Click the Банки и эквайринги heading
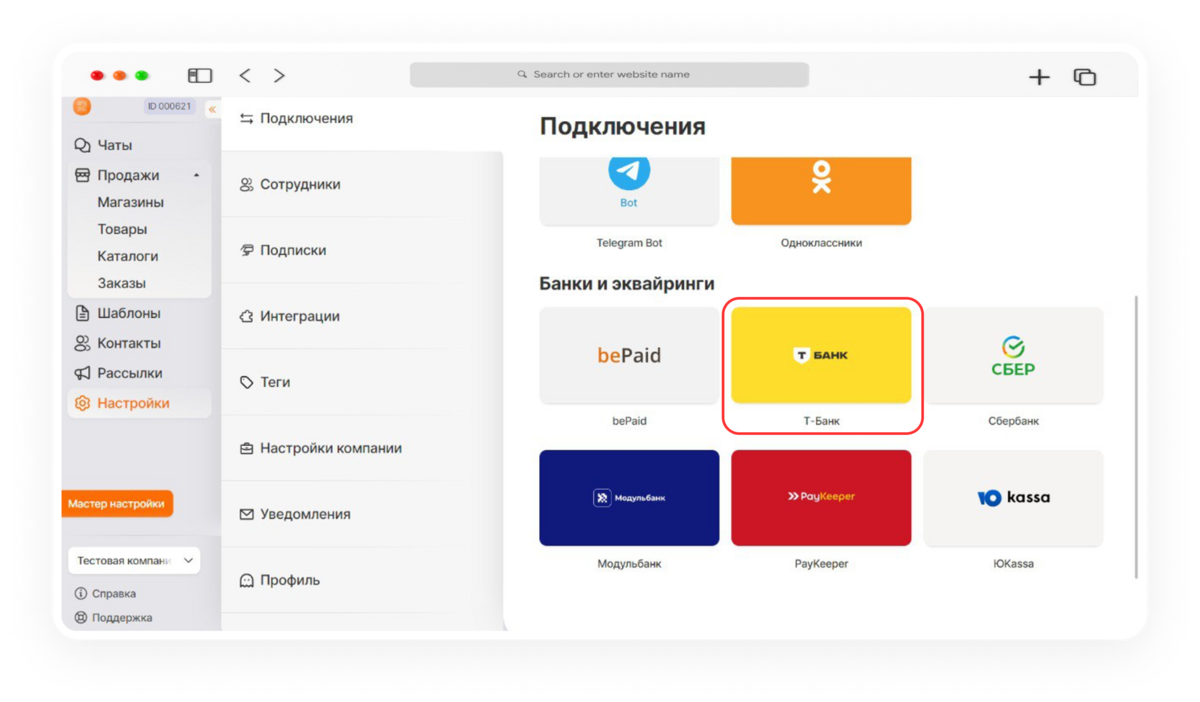 pos(627,284)
